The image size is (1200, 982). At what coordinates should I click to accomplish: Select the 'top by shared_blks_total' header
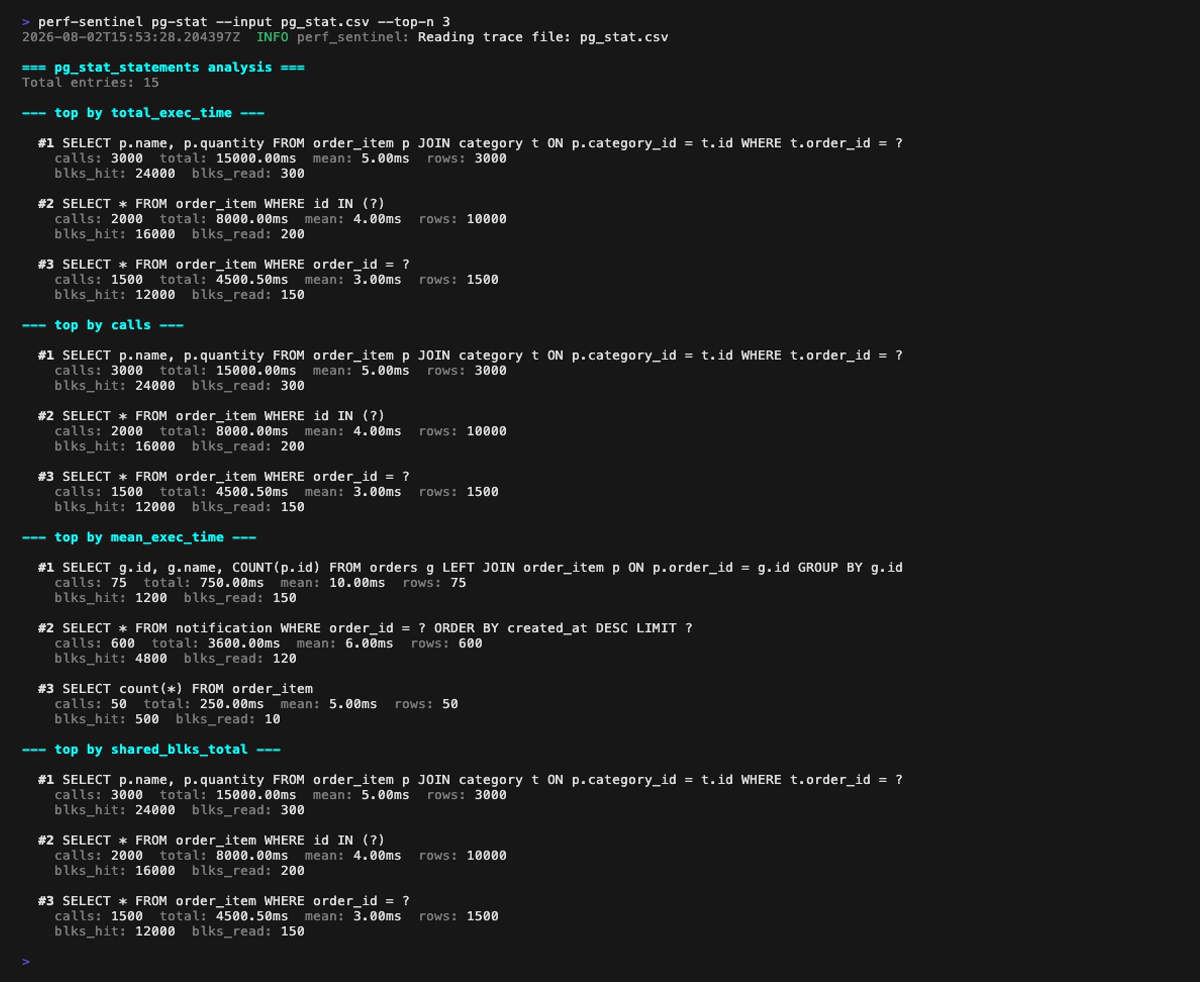pos(151,749)
